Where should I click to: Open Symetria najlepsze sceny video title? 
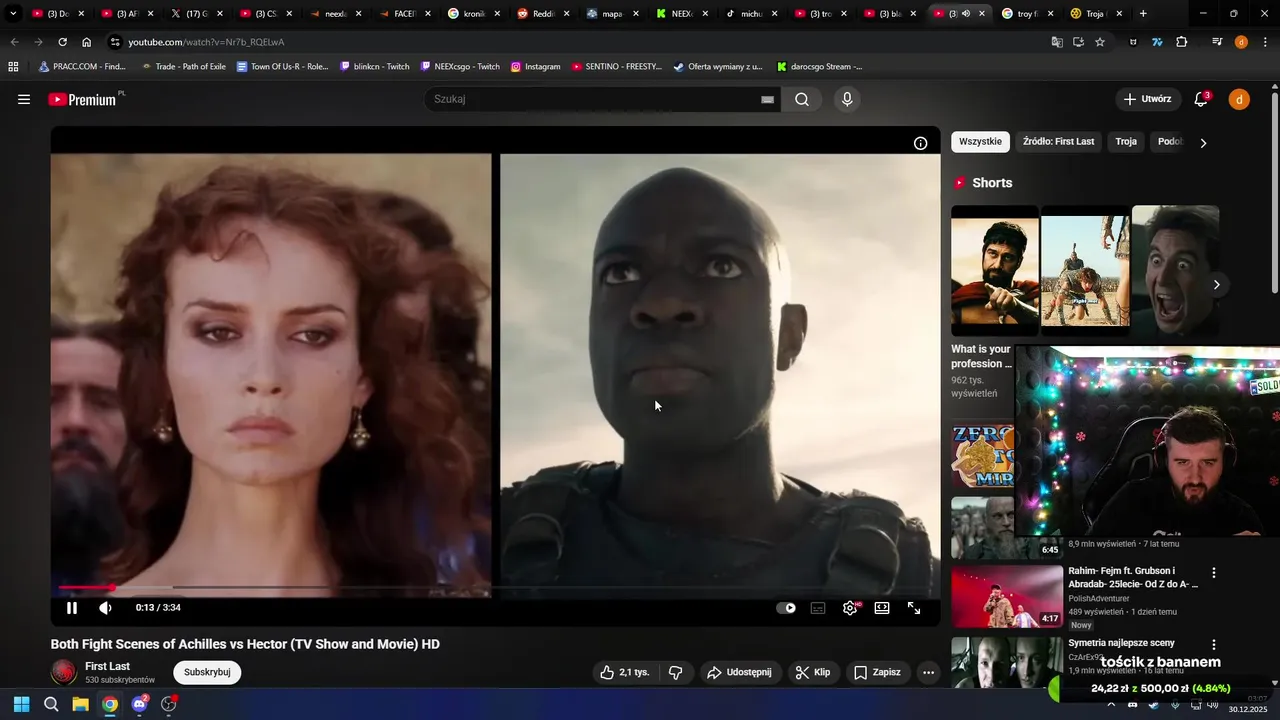pyautogui.click(x=1121, y=643)
